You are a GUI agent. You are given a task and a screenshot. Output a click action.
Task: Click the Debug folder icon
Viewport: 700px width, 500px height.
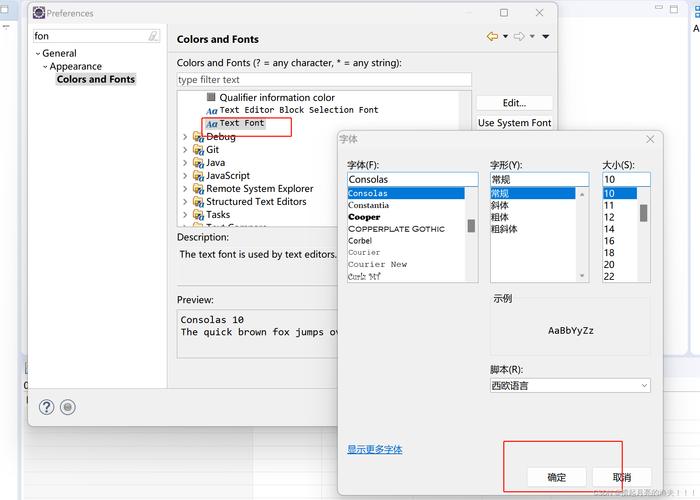(x=198, y=137)
